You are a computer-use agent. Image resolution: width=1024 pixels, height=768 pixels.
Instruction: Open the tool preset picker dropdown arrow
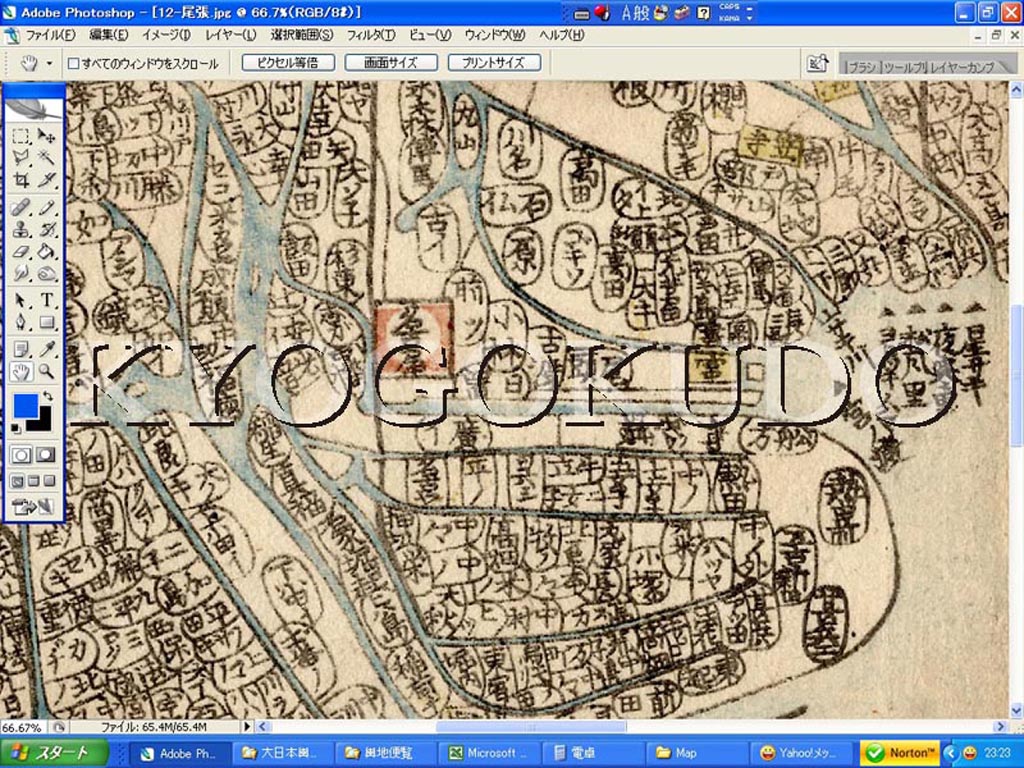pos(49,64)
